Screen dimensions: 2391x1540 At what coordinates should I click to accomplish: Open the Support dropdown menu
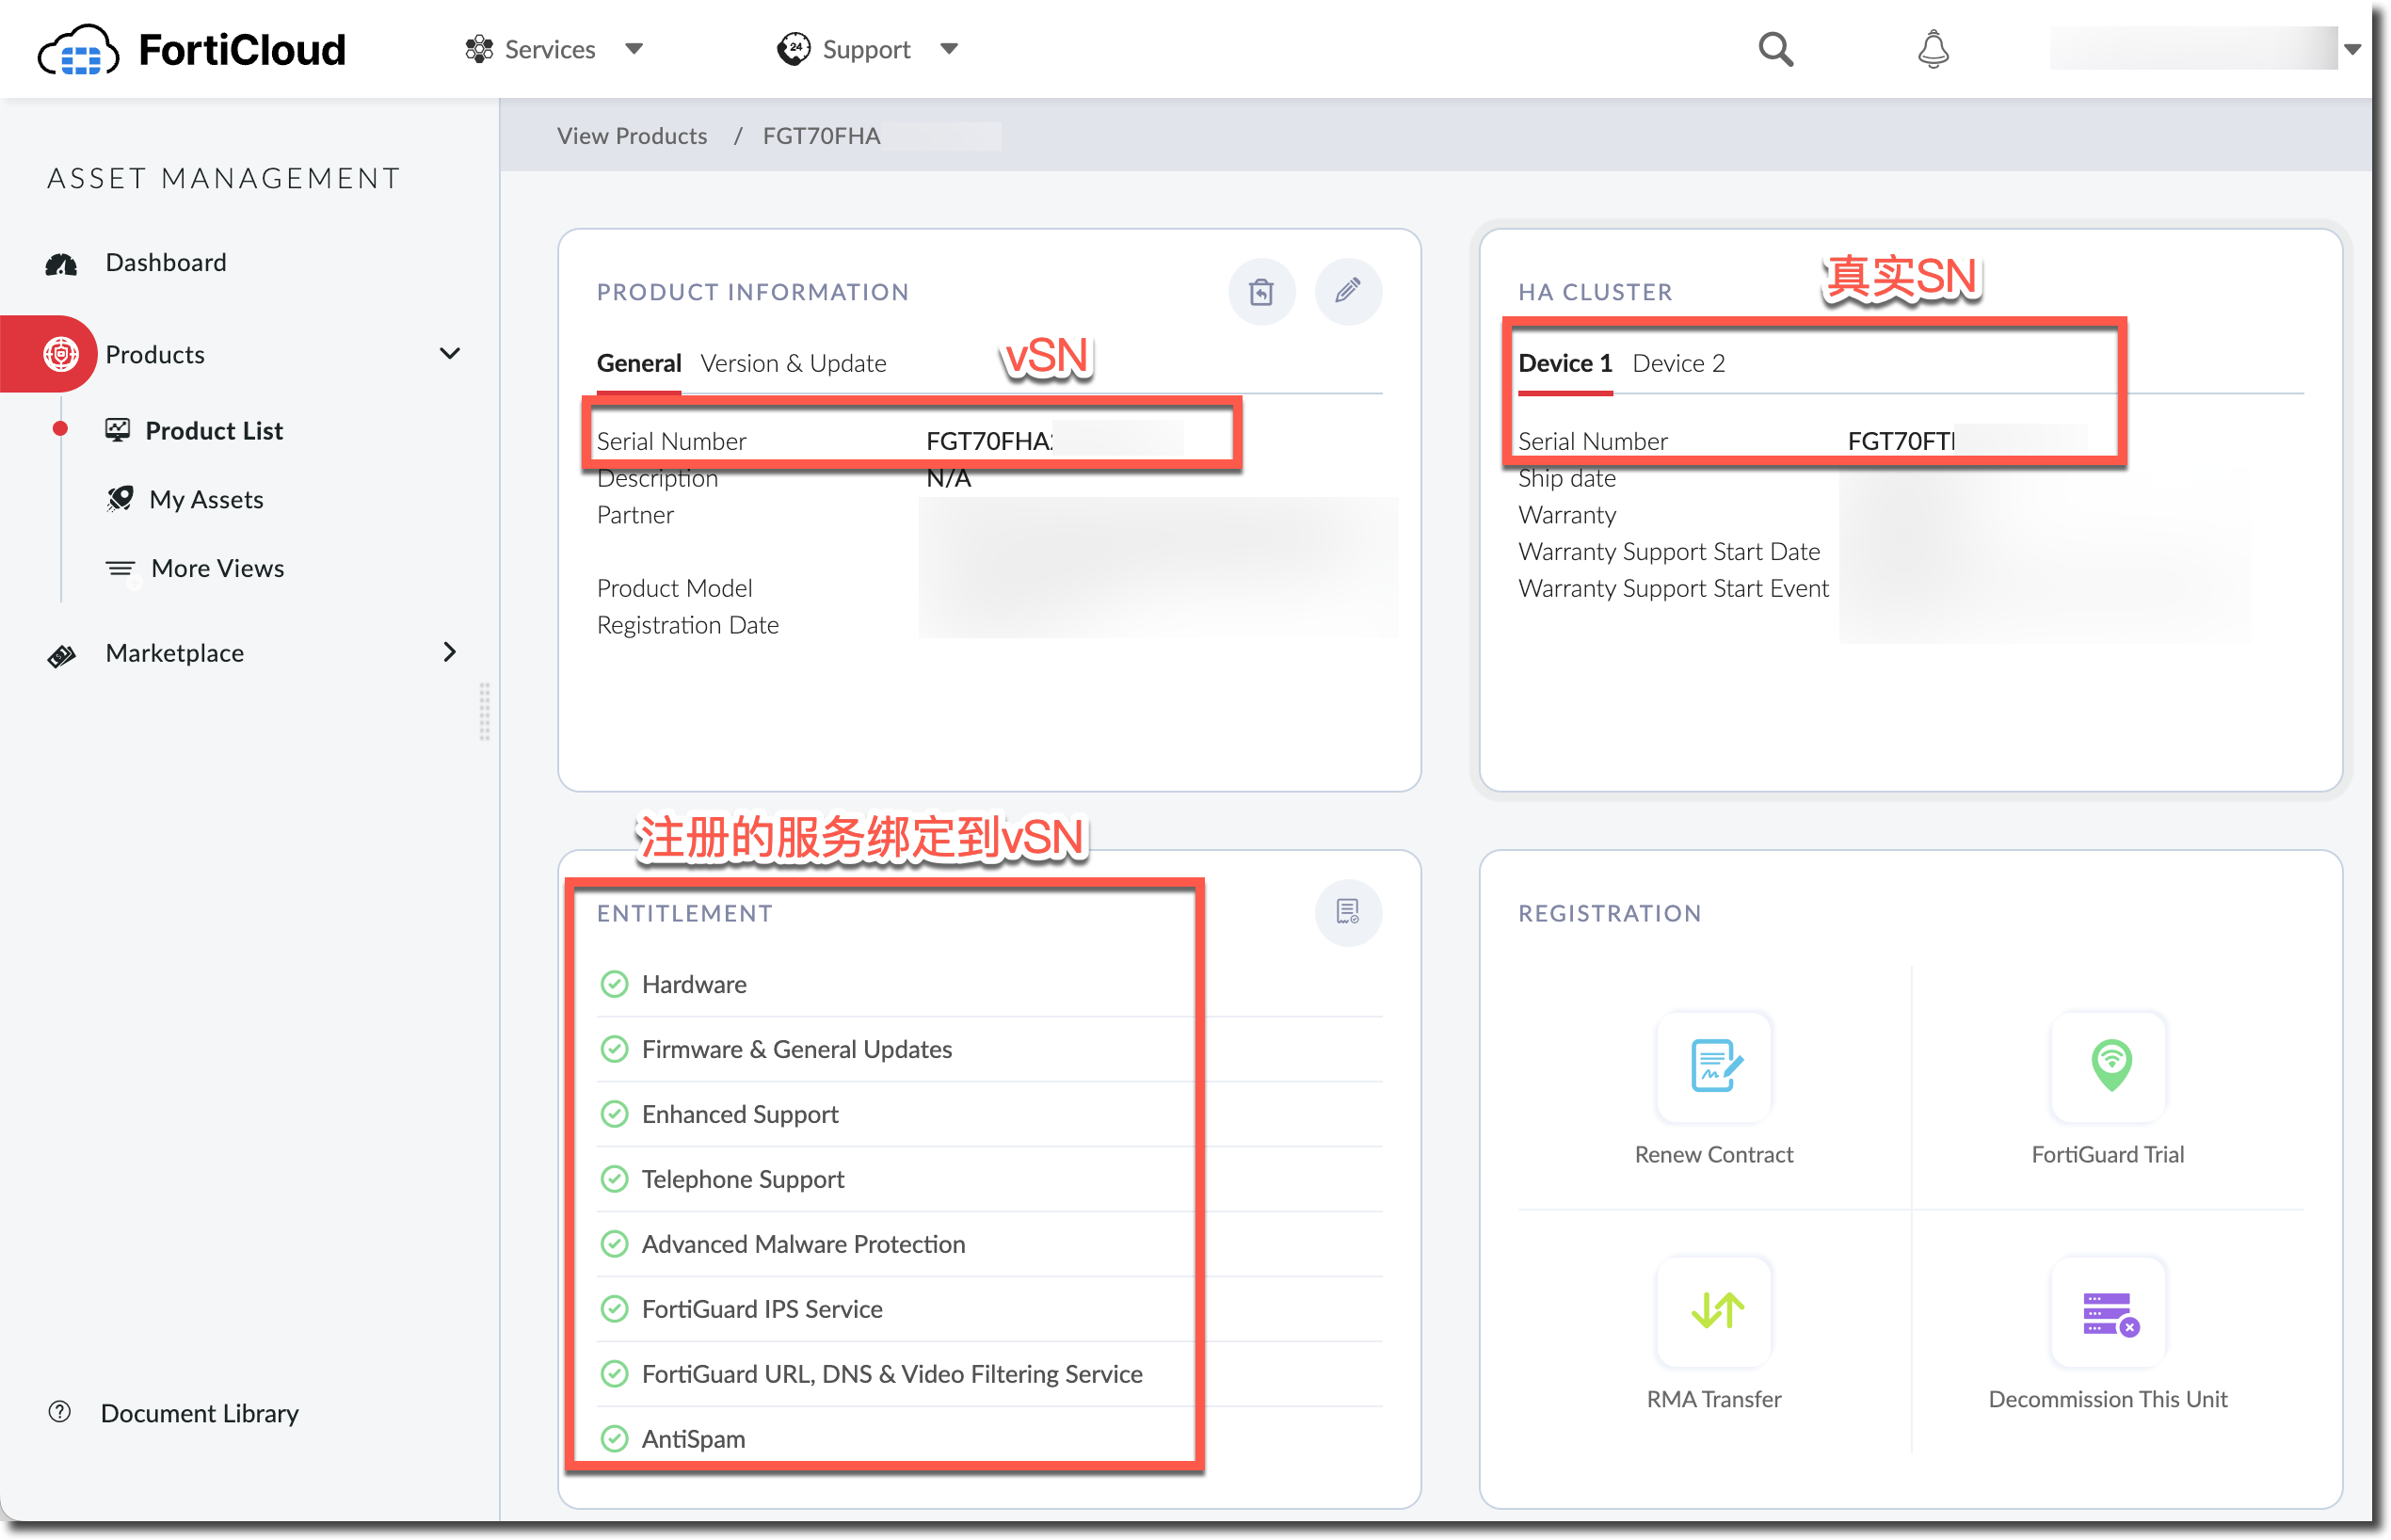tap(866, 49)
